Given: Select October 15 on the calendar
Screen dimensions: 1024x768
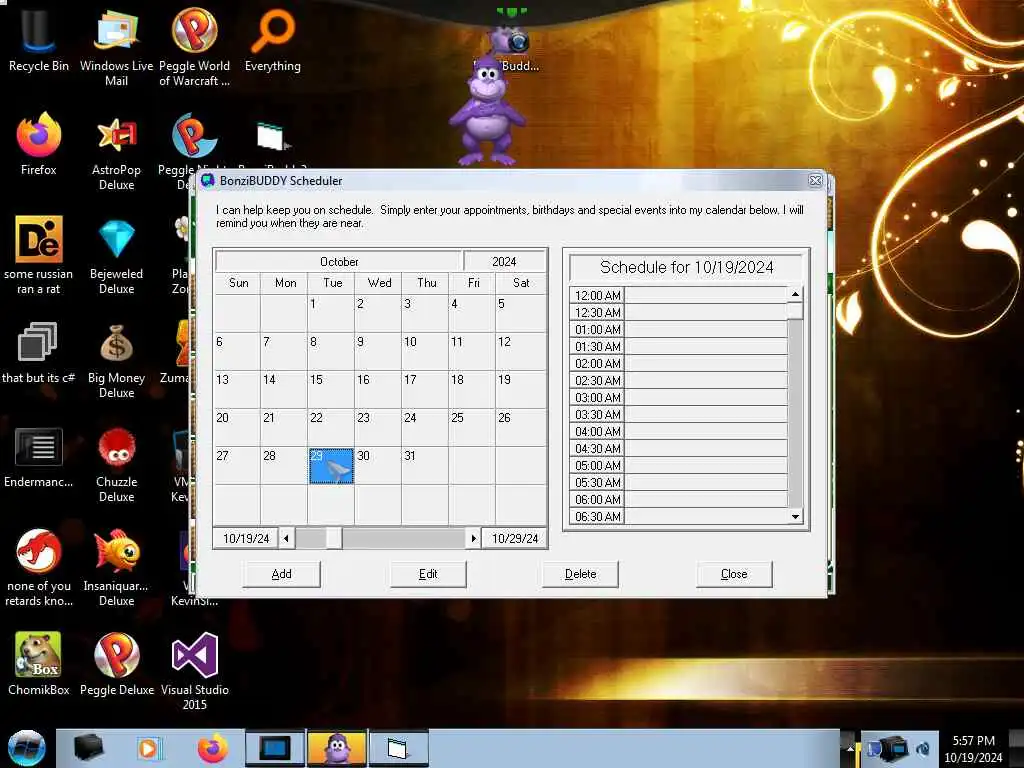Looking at the screenshot, I should [x=331, y=389].
